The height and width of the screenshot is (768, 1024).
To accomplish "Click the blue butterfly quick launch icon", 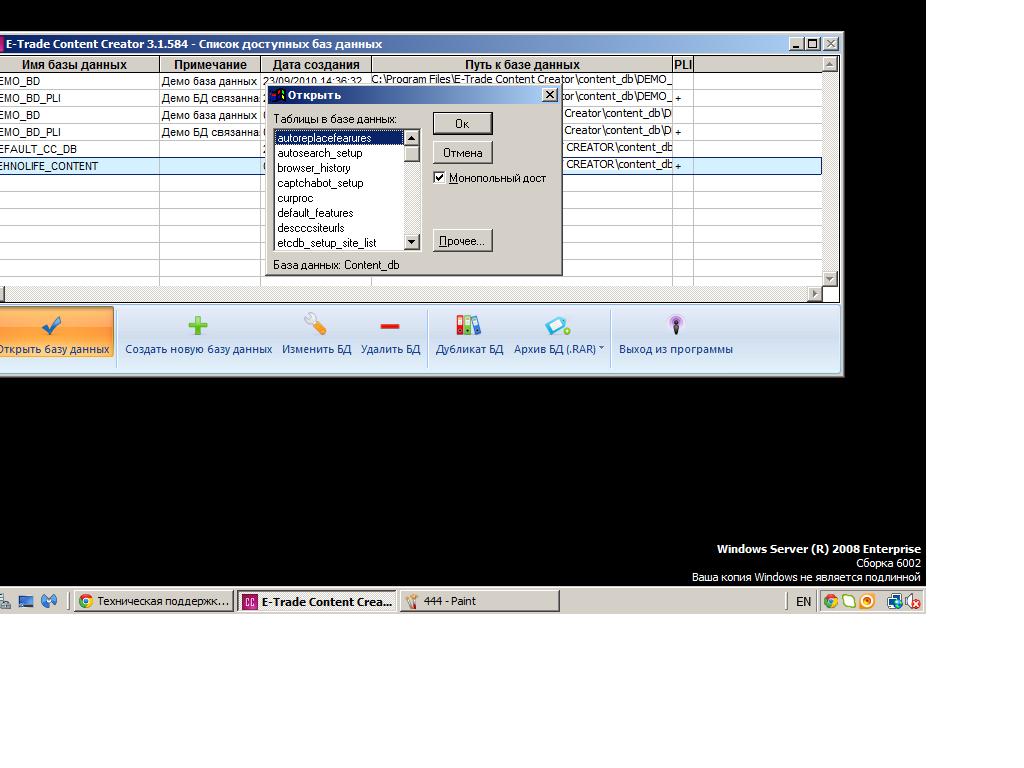I will [49, 601].
